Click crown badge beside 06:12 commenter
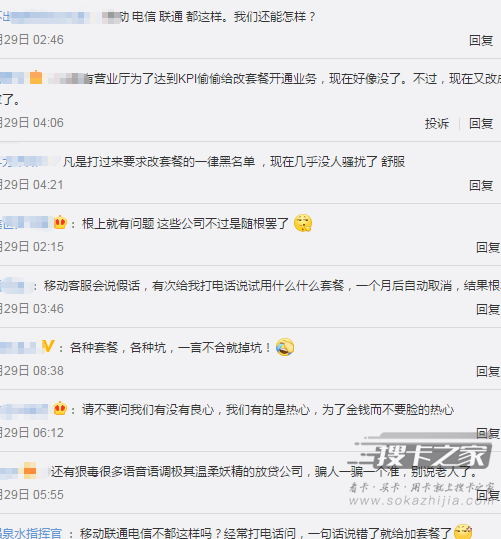The image size is (501, 539). (x=60, y=409)
